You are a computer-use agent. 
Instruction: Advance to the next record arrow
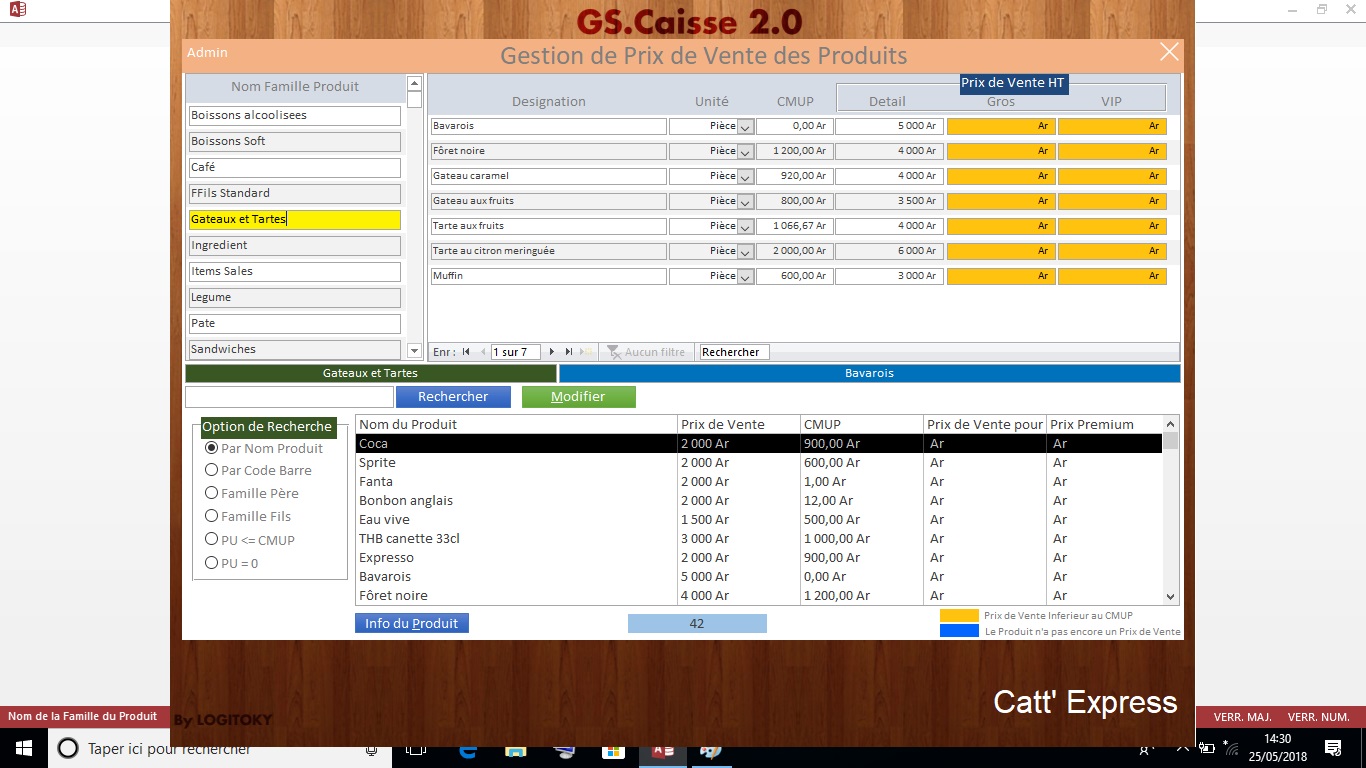tap(552, 352)
